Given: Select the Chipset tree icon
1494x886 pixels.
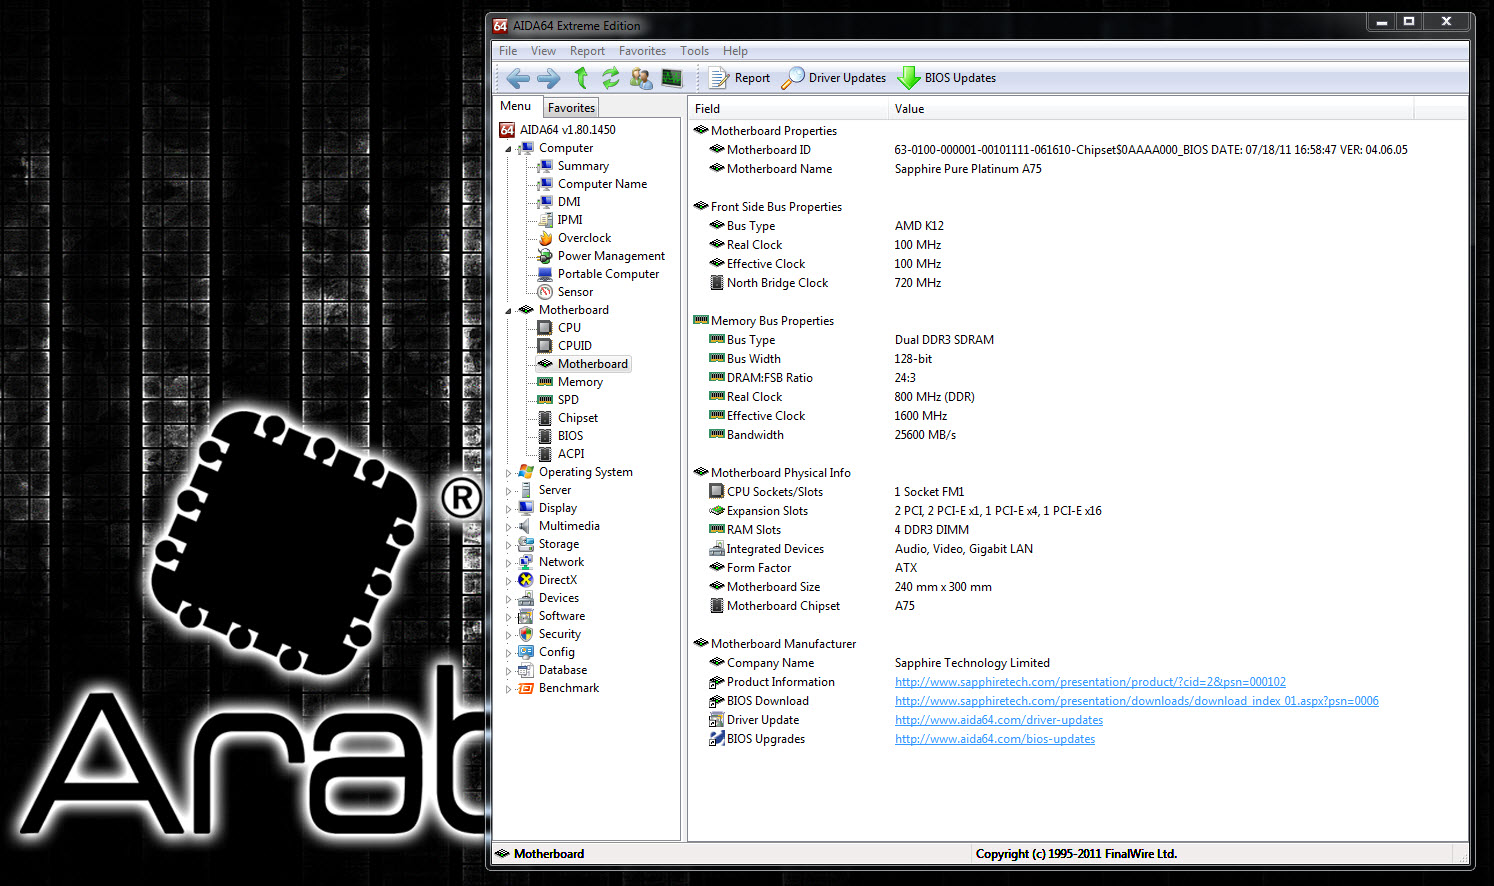Looking at the screenshot, I should [545, 418].
